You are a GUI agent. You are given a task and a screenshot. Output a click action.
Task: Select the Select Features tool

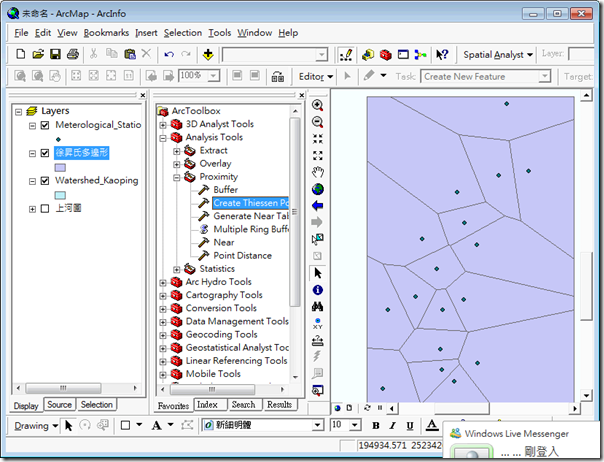(x=317, y=239)
